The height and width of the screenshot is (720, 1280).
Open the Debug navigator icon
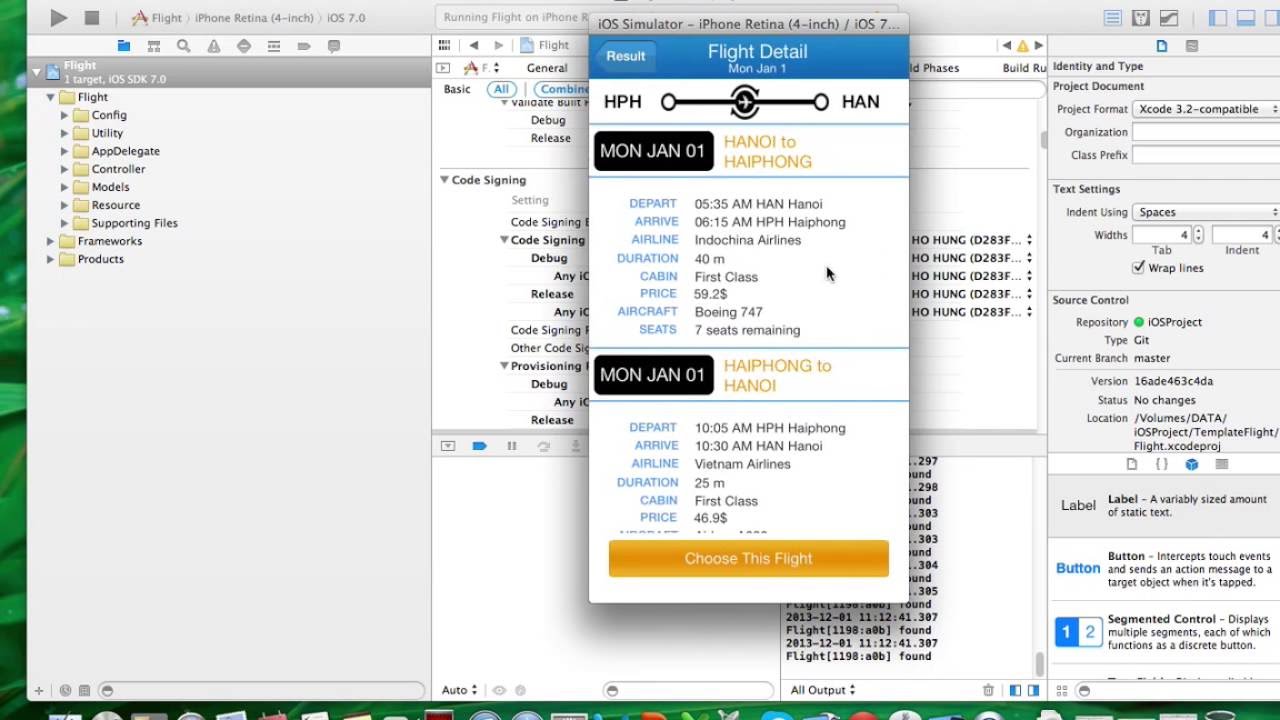(x=274, y=46)
